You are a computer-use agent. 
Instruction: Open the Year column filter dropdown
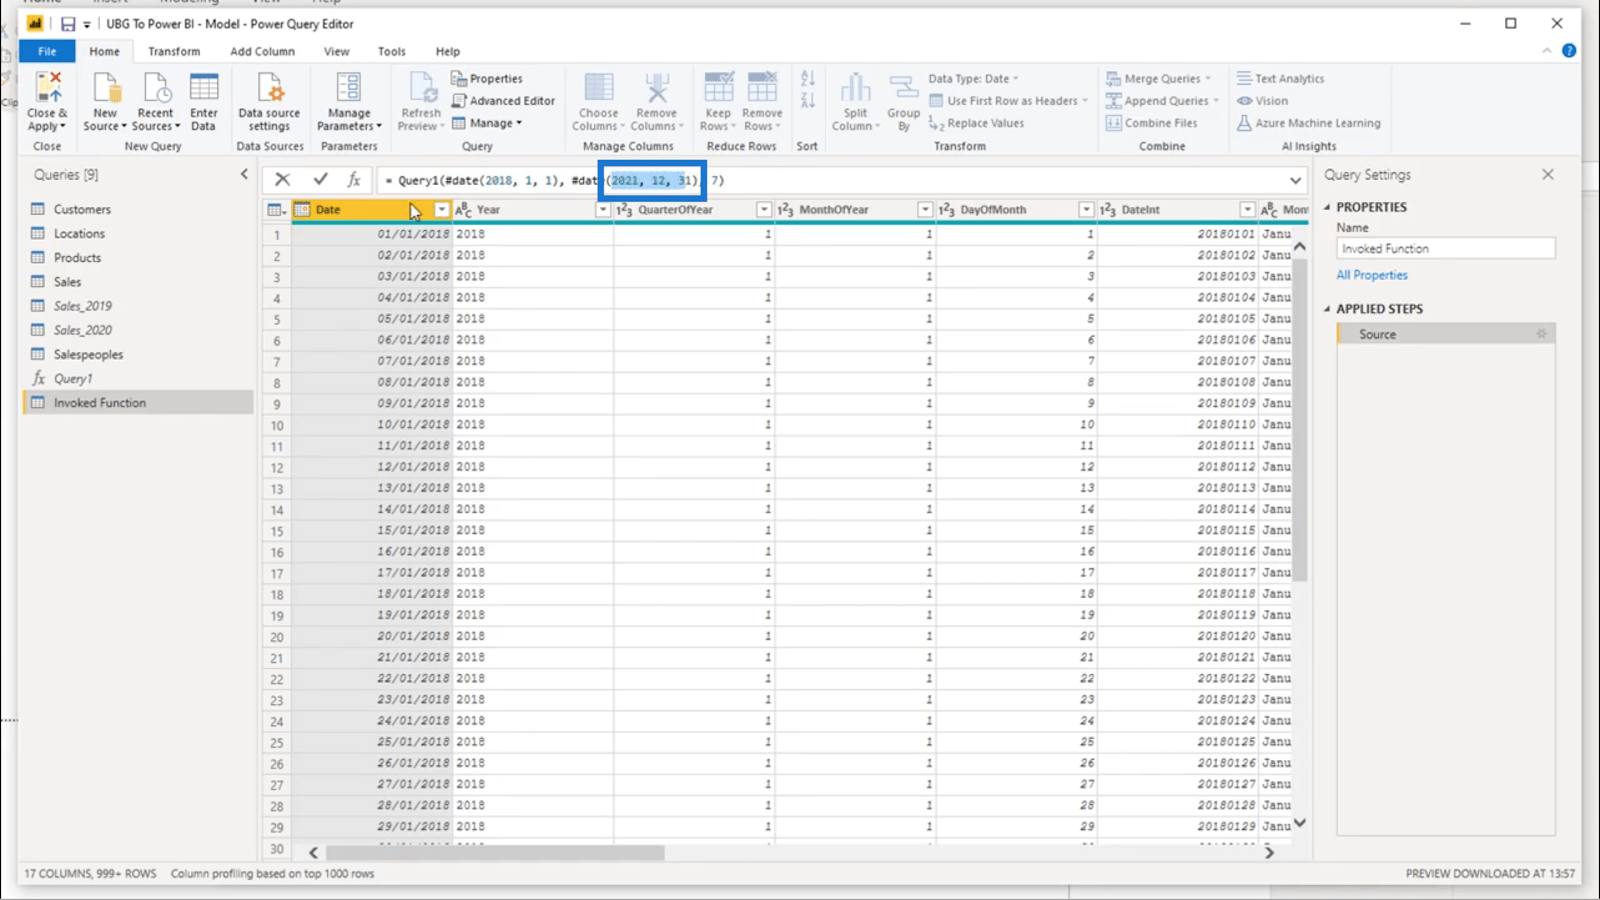tap(603, 210)
